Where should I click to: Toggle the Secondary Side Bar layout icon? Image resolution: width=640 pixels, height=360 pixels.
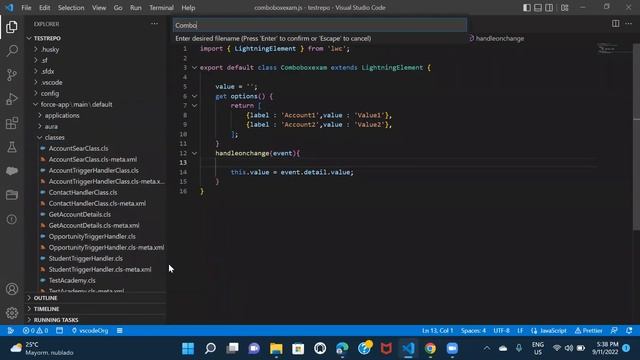[x=549, y=7]
